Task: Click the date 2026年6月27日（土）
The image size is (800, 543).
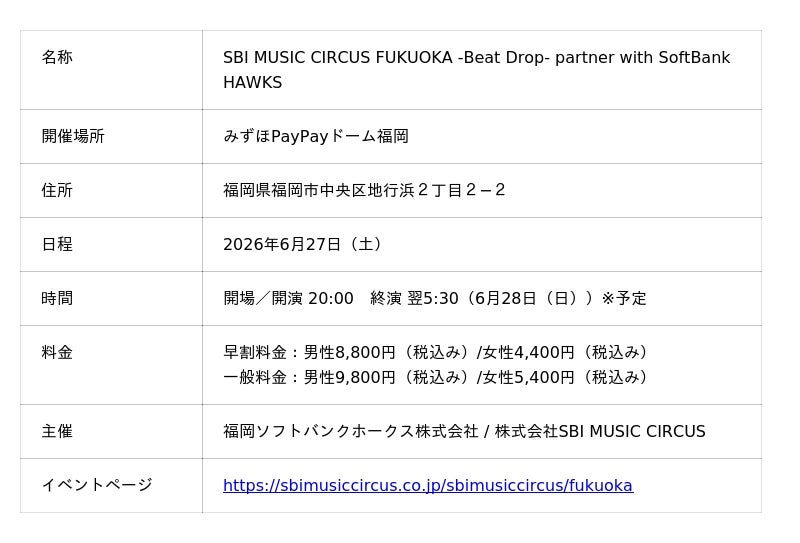Action: [304, 245]
